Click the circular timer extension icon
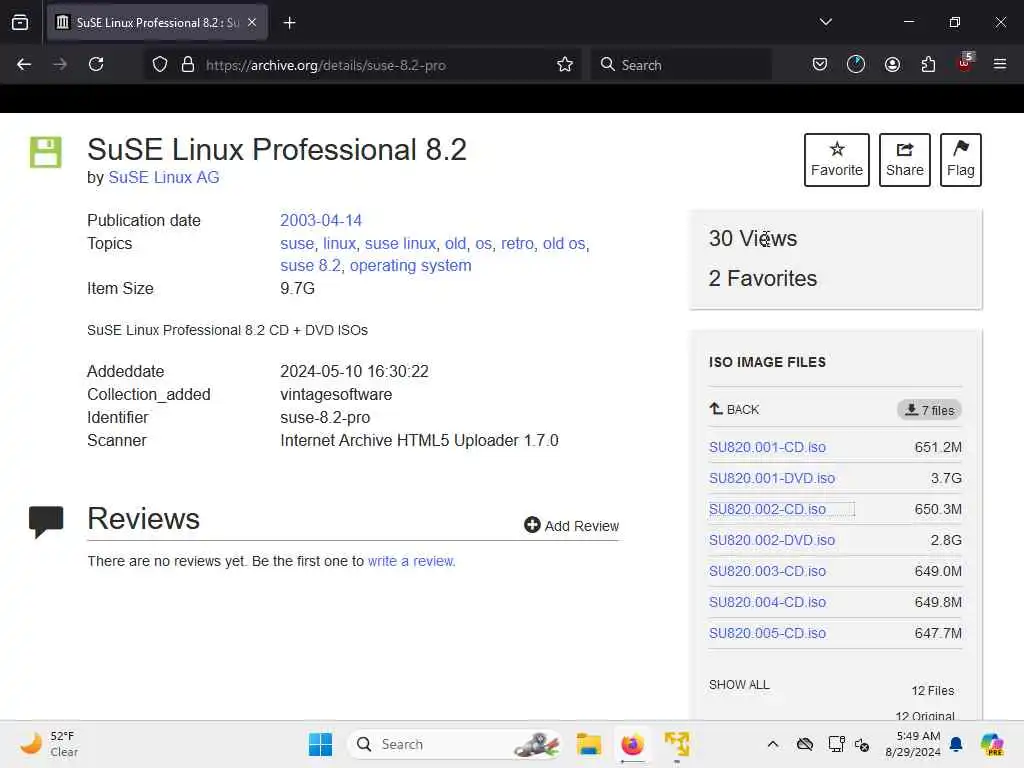 pos(856,64)
